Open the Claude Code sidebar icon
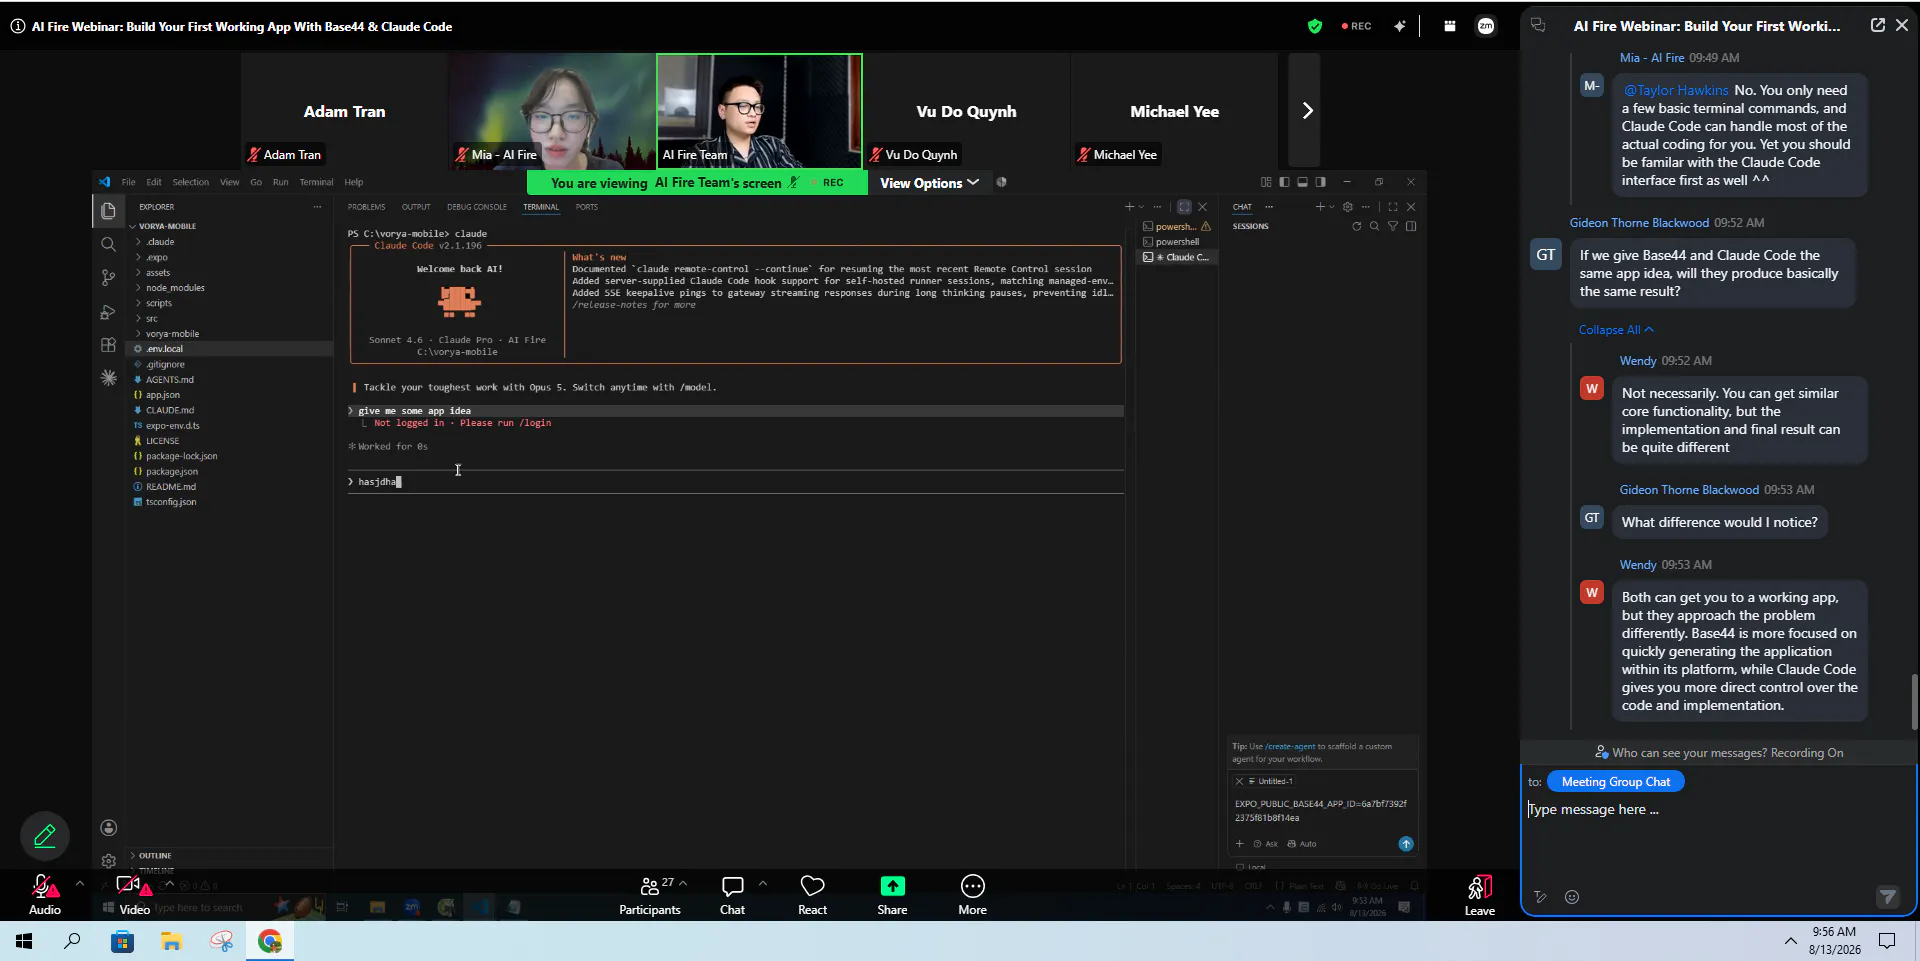 [109, 378]
